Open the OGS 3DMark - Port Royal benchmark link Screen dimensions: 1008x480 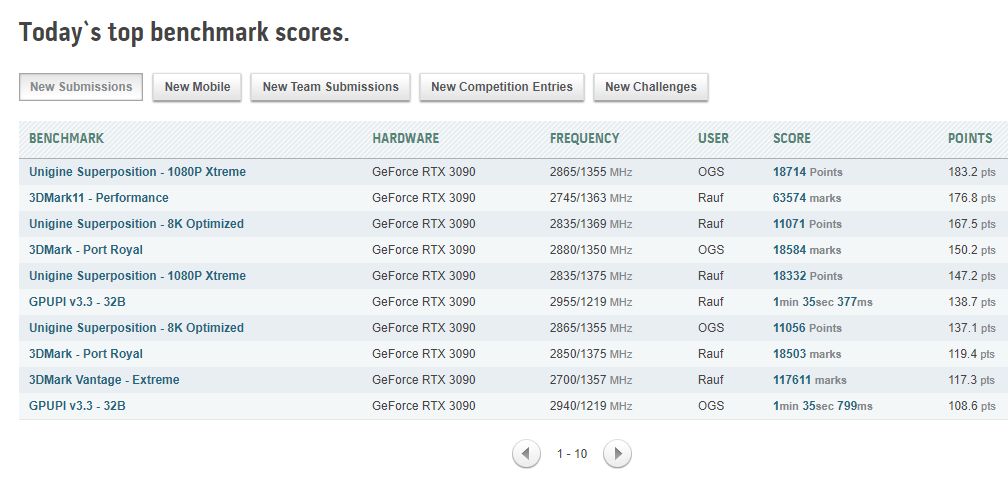86,250
